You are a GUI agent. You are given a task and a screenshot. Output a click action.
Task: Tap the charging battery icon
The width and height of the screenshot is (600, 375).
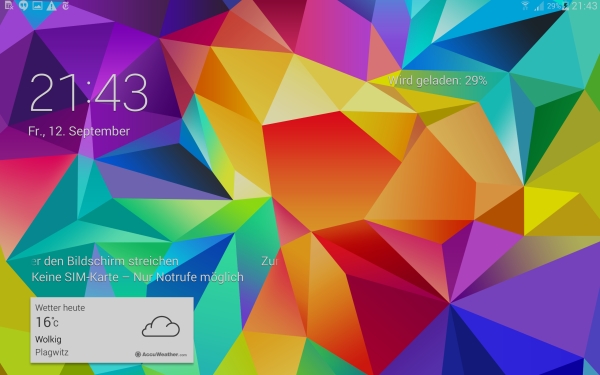coord(565,6)
